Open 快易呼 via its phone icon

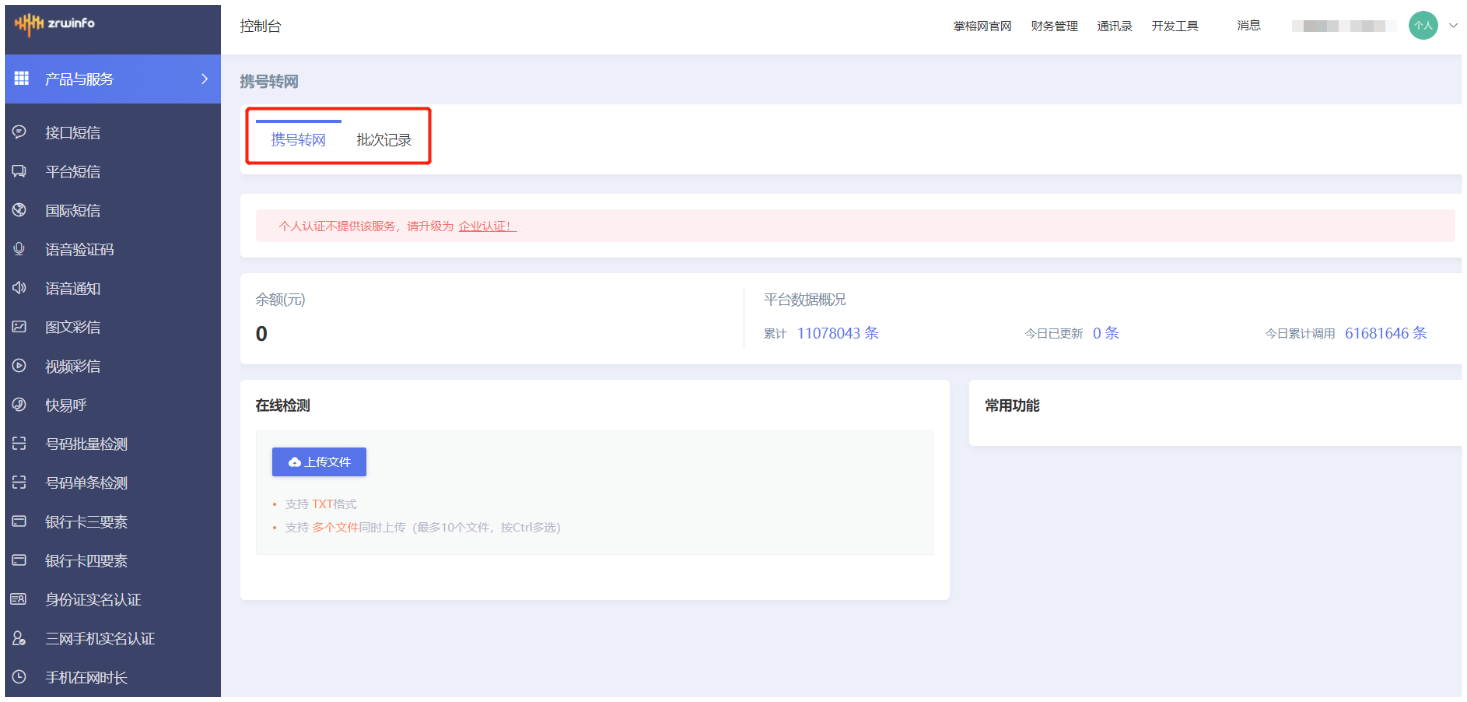click(18, 405)
